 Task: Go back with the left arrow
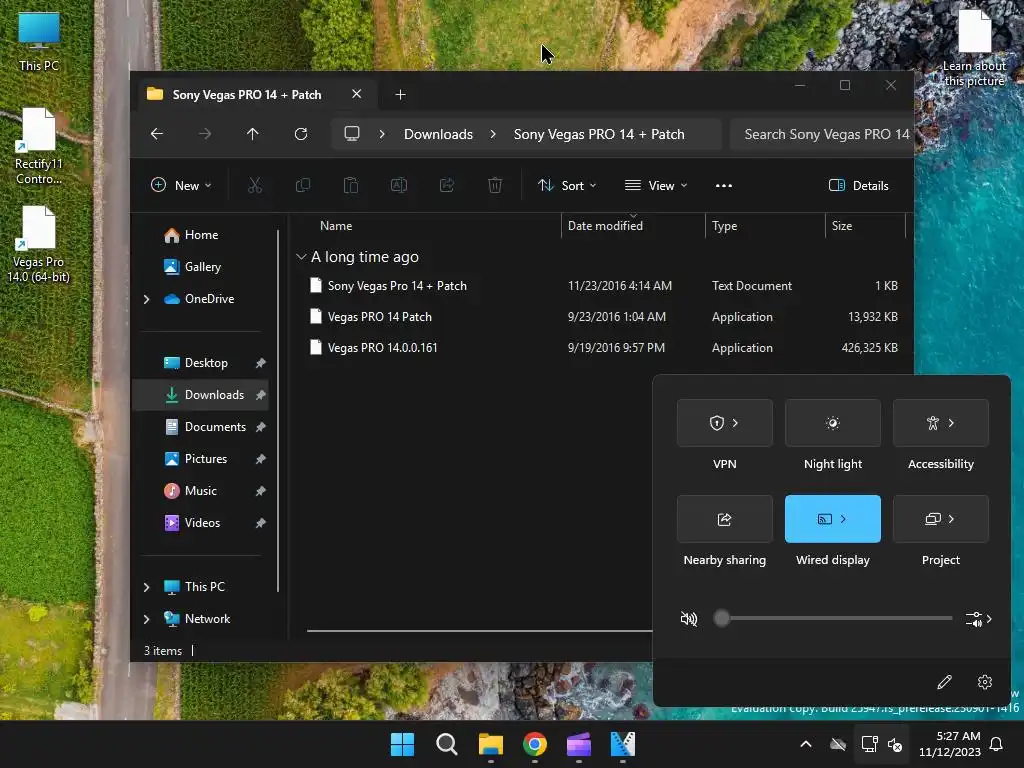157,134
